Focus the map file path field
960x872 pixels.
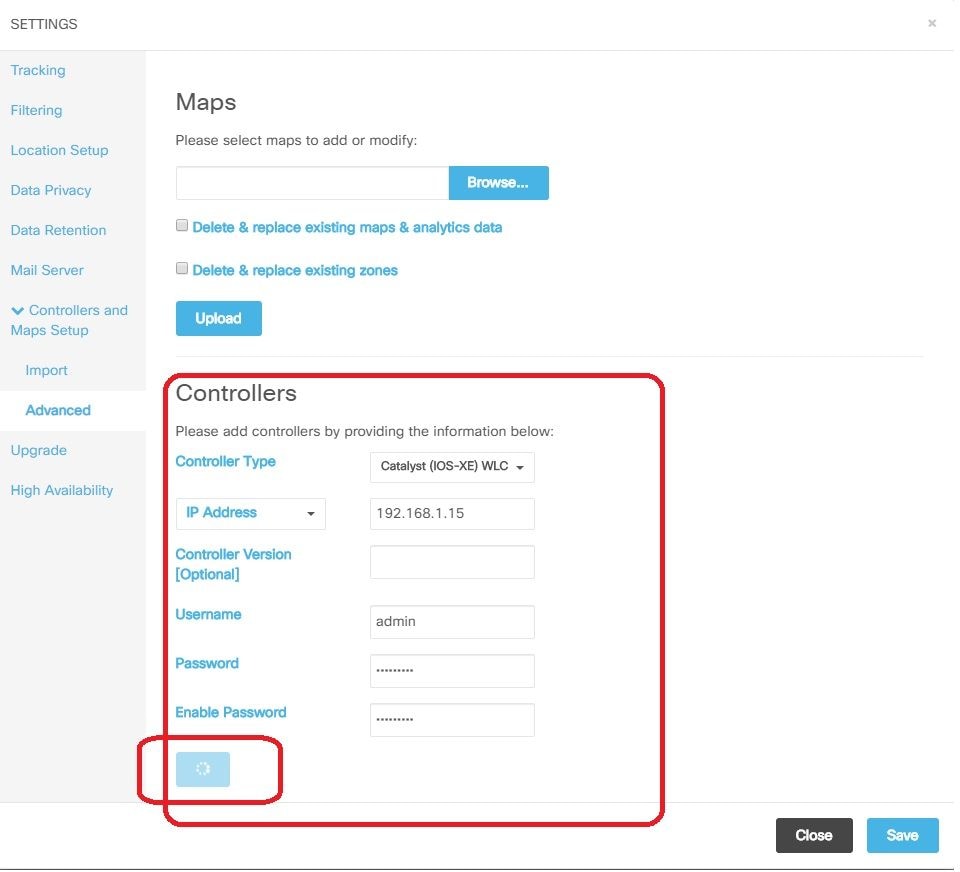point(312,182)
